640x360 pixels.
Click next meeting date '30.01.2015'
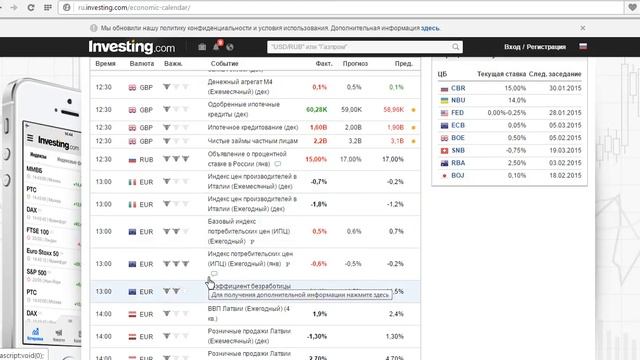pos(565,88)
